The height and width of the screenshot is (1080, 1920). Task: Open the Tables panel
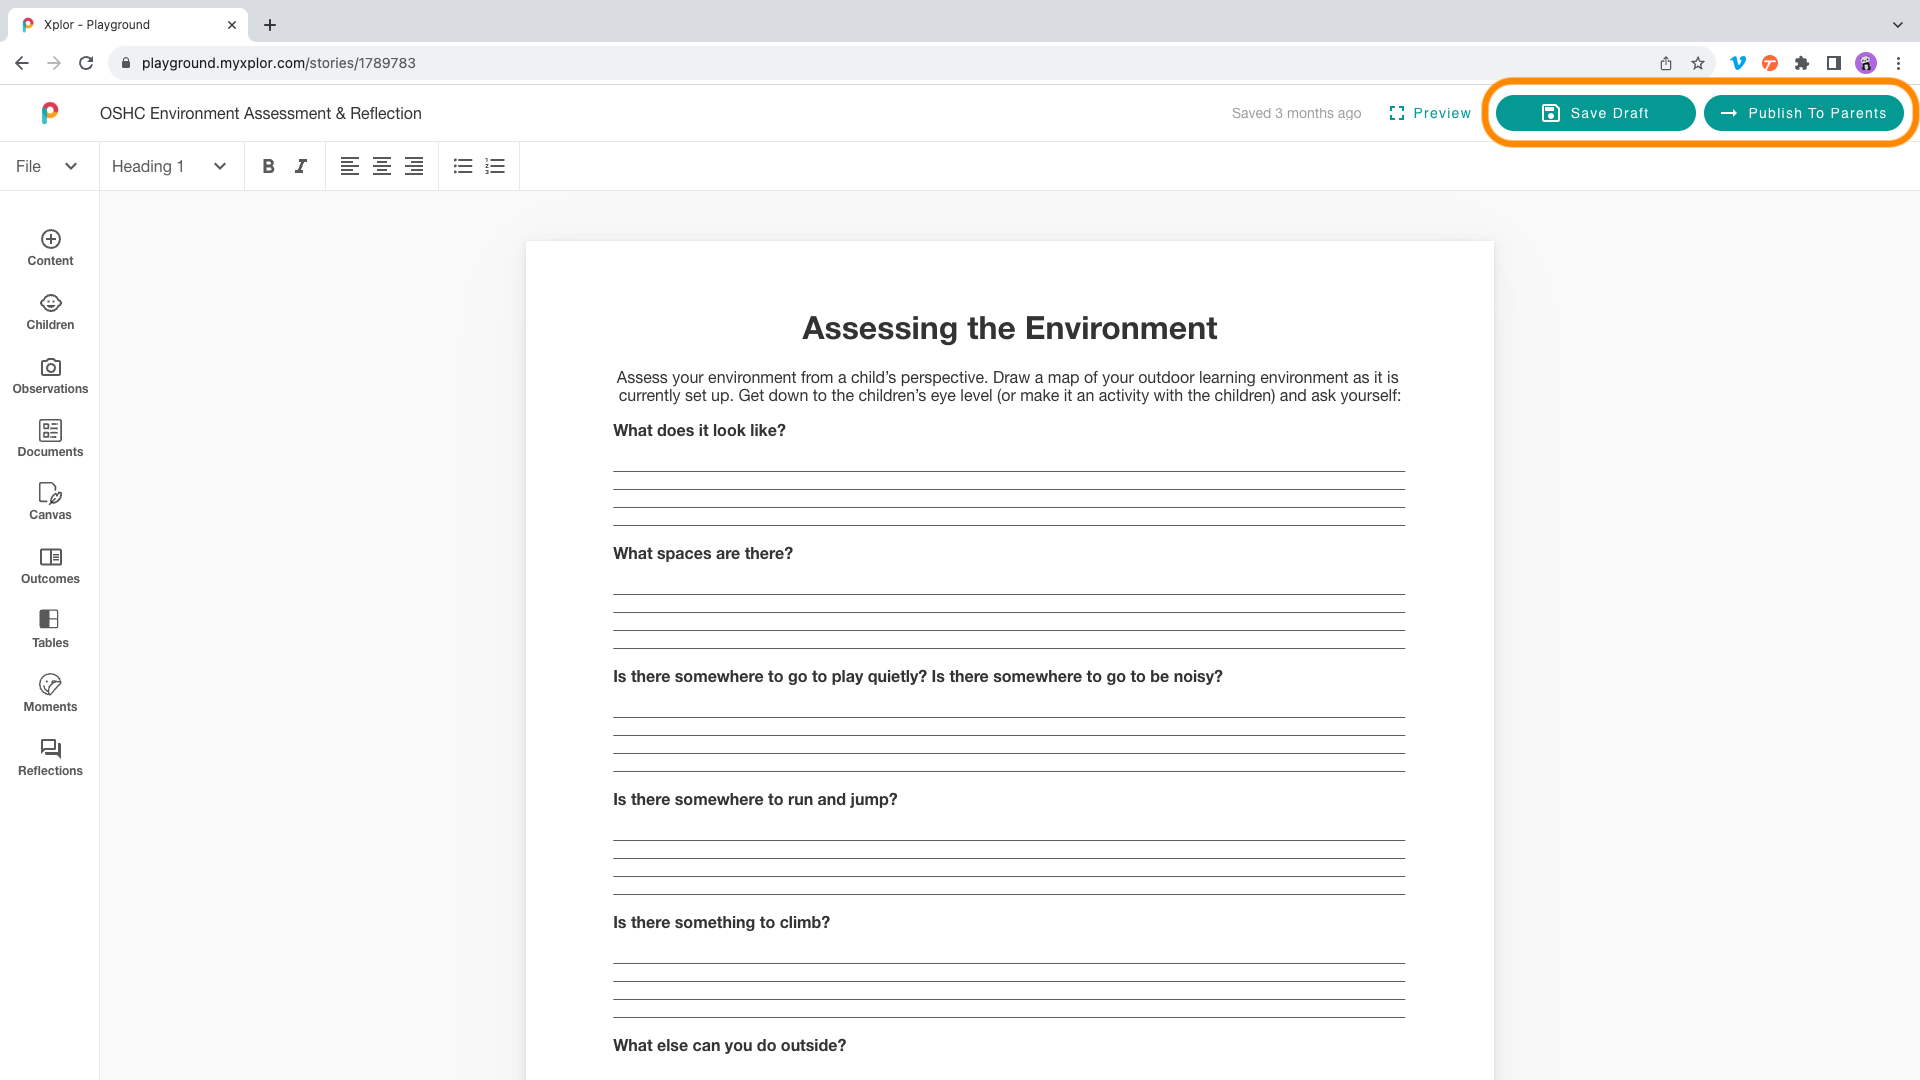click(x=50, y=628)
